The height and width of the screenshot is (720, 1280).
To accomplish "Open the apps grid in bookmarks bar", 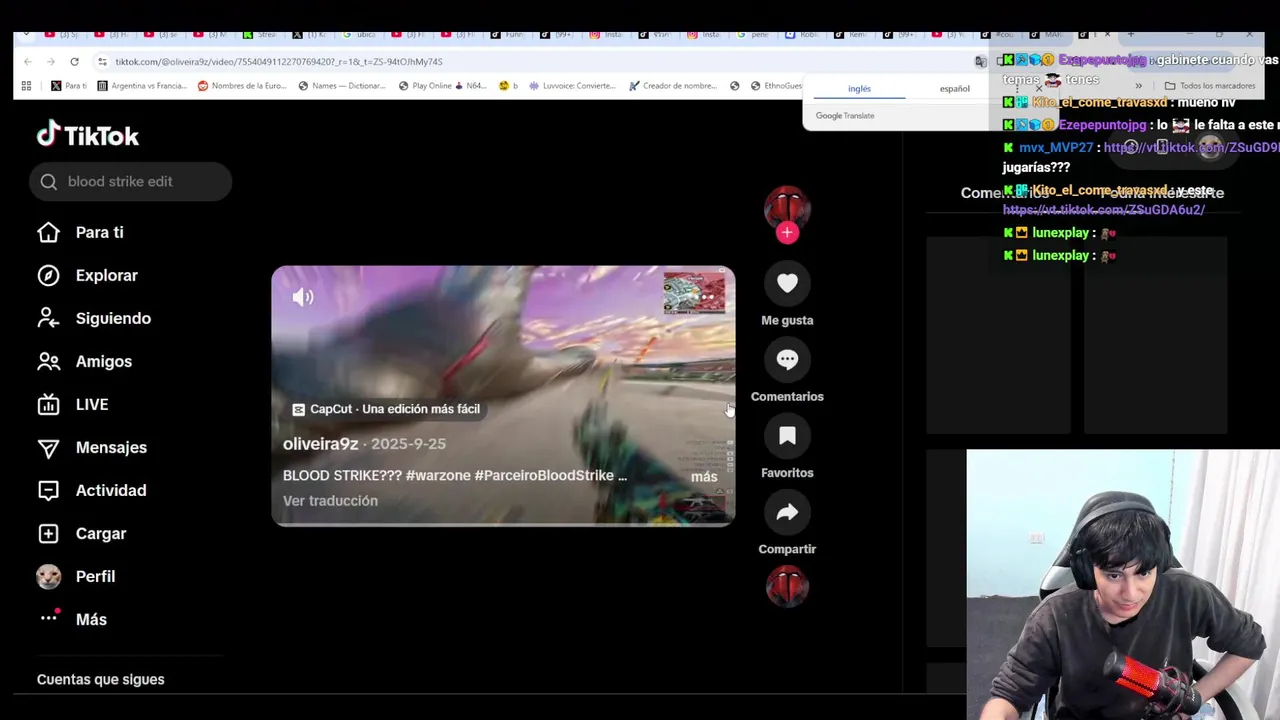I will pyautogui.click(x=26, y=86).
